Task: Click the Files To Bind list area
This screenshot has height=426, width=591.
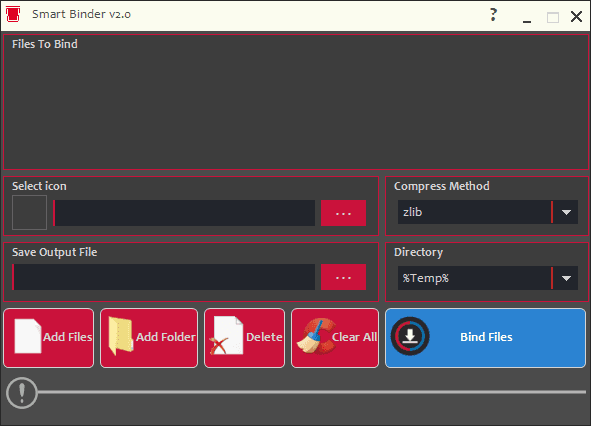Action: point(296,102)
